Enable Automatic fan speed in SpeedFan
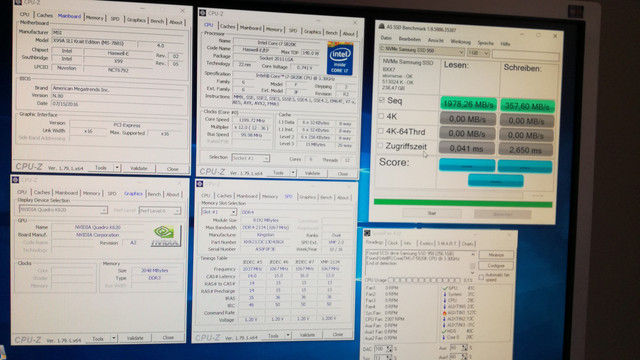The height and width of the screenshot is (360, 640). 481,278
